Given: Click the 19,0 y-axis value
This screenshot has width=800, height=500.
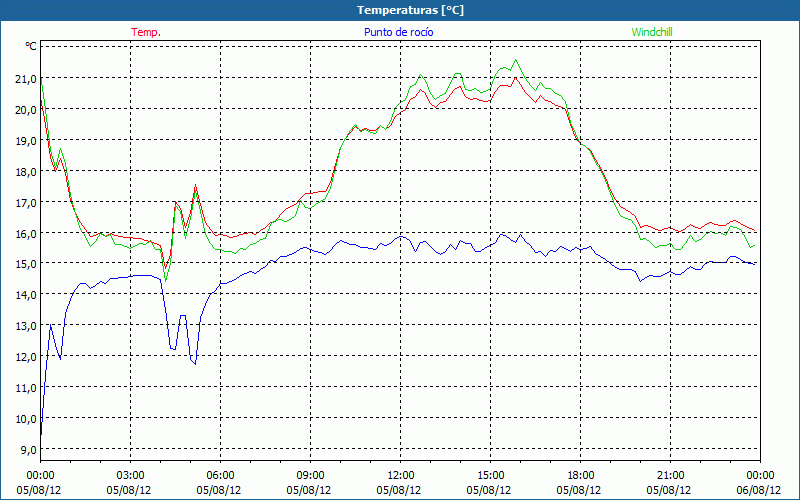Looking at the screenshot, I should [27, 141].
